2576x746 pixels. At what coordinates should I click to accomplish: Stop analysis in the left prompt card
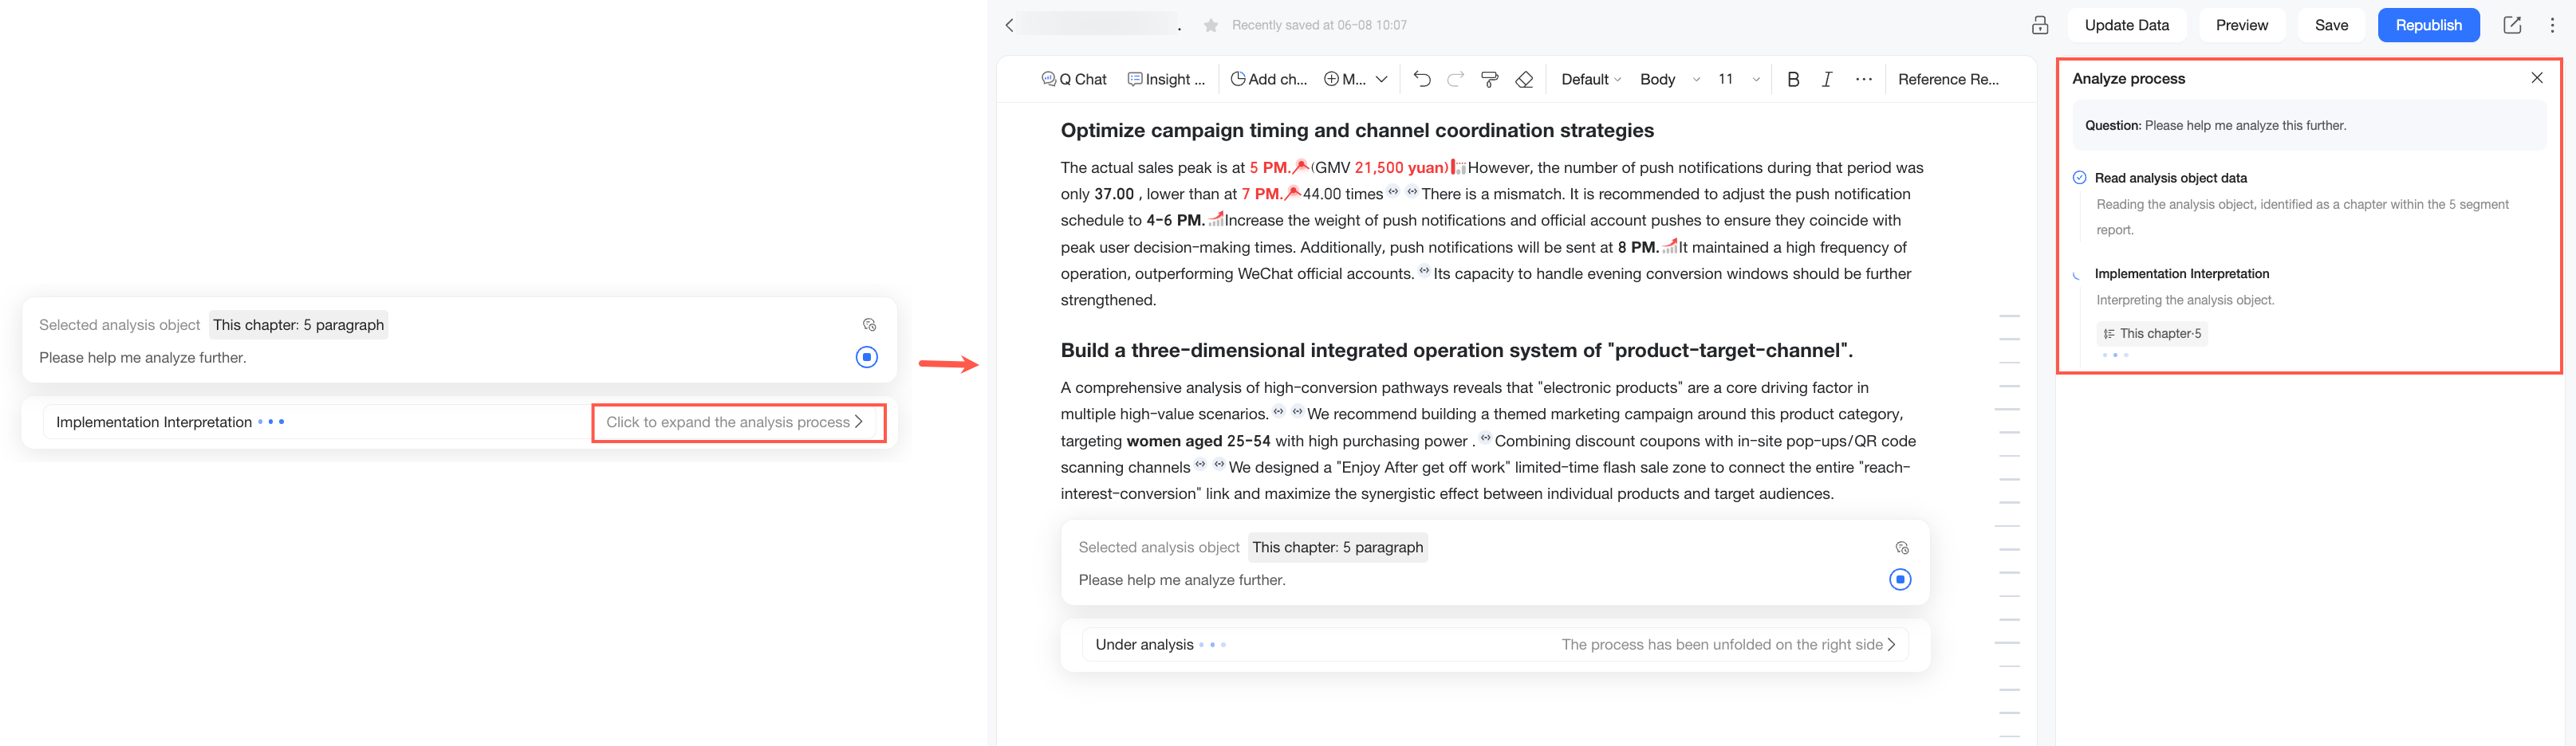[x=867, y=357]
